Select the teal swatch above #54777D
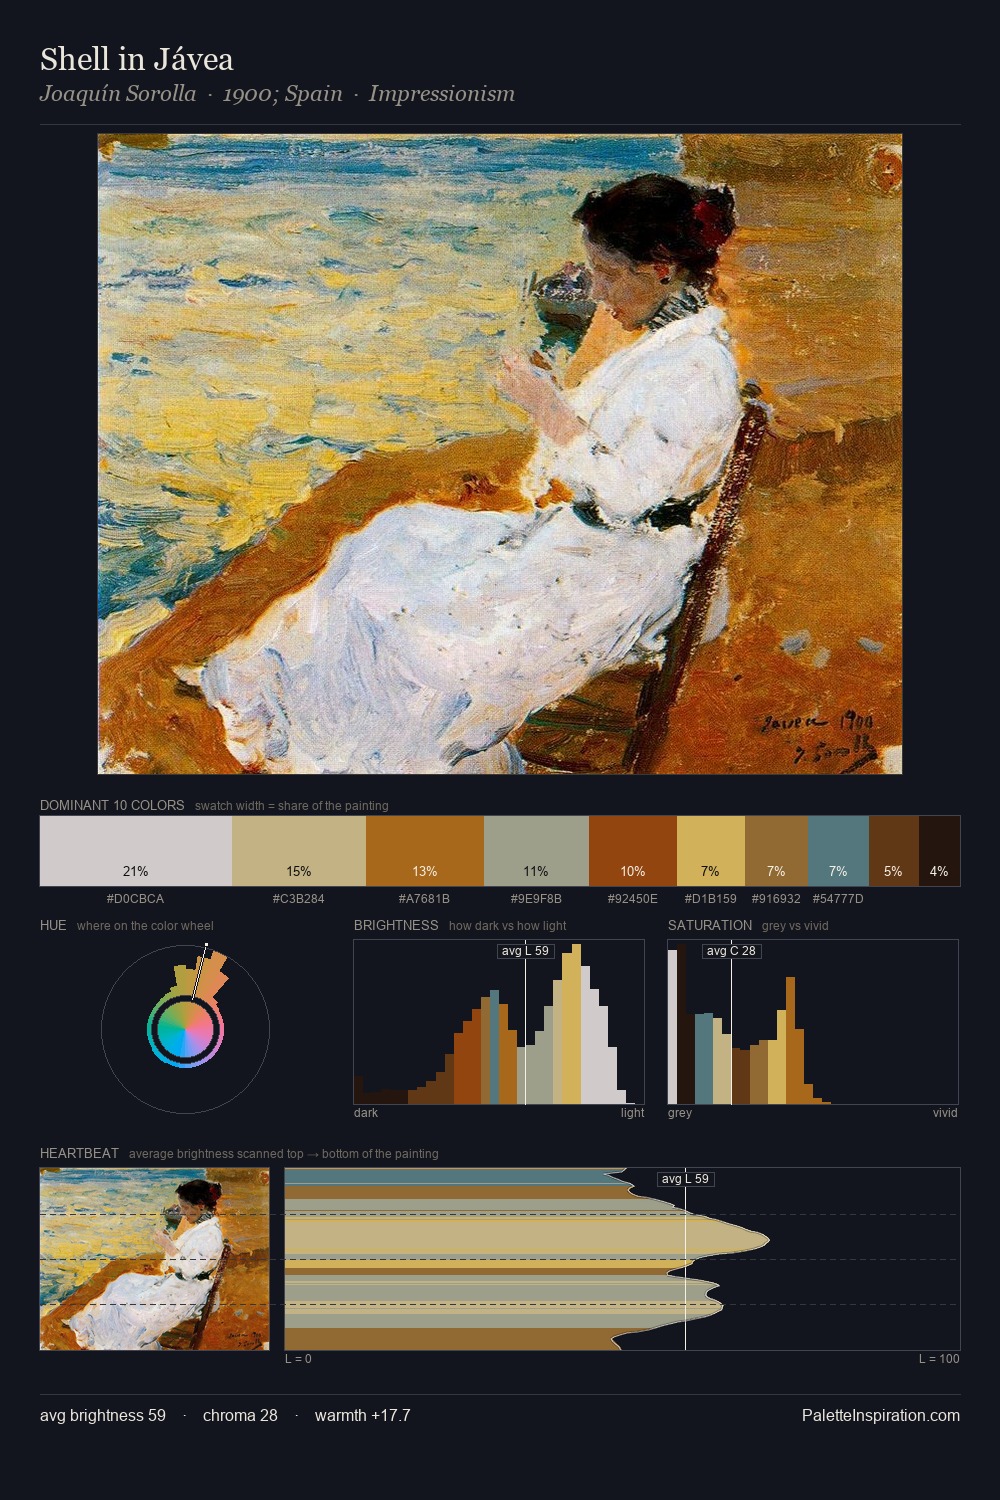Screen dimensions: 1000x1500 [838, 851]
